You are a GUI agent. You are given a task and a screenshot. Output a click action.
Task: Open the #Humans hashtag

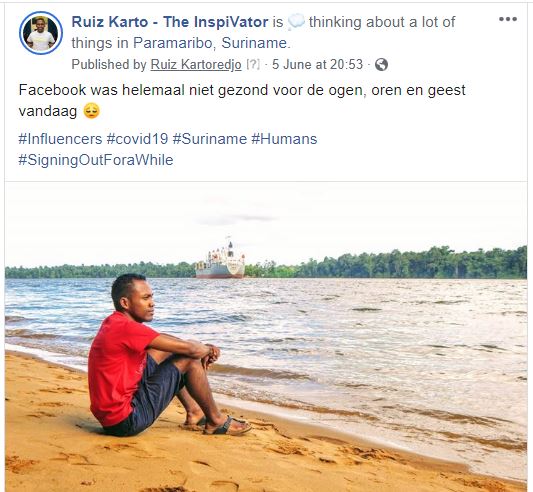click(284, 139)
